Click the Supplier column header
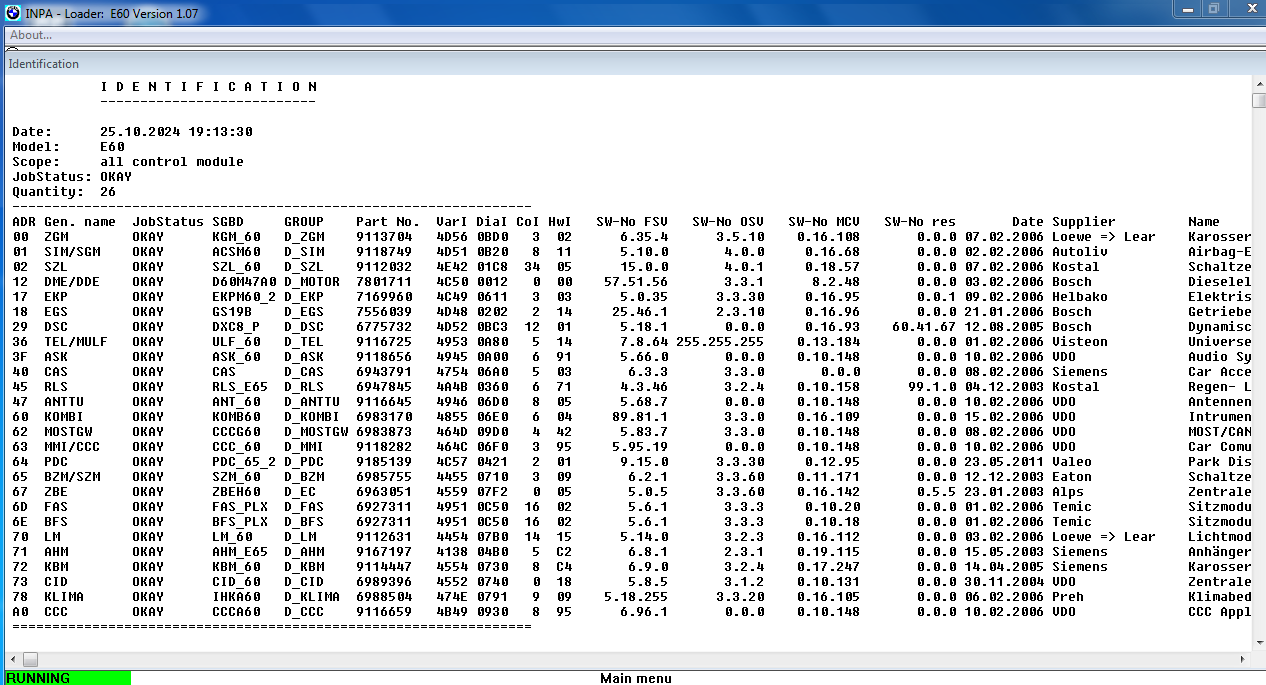 point(1084,221)
